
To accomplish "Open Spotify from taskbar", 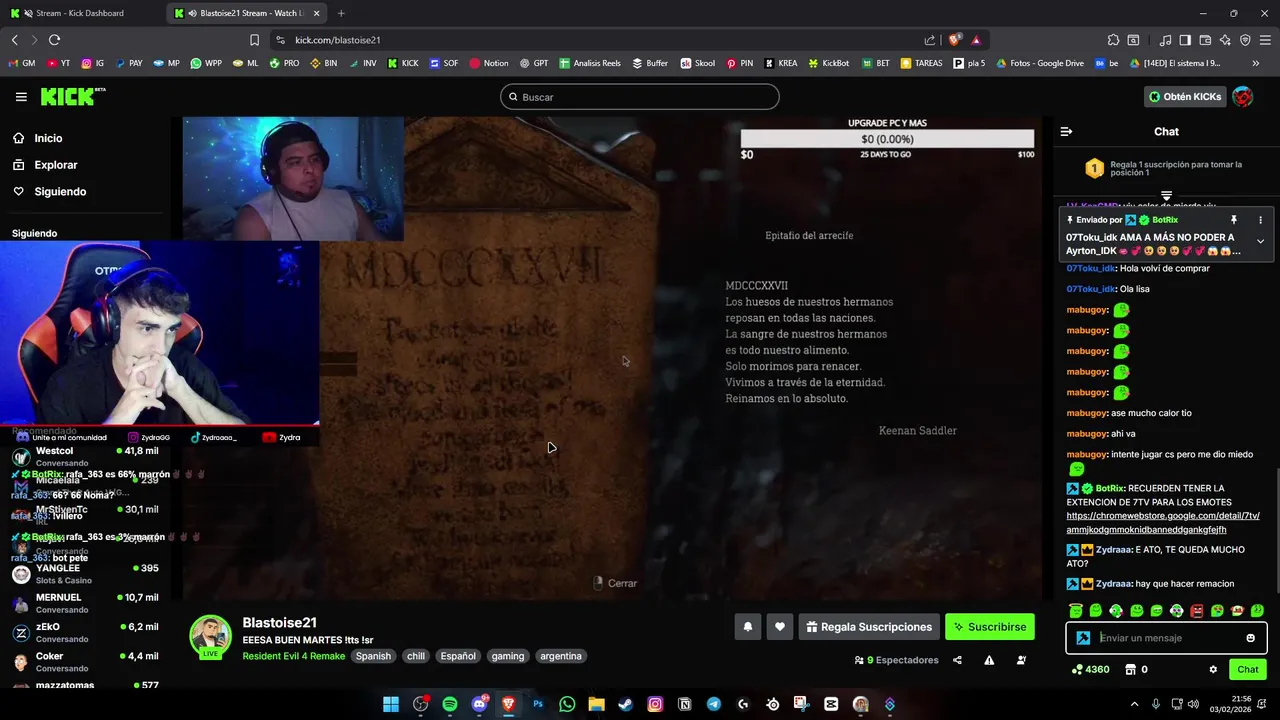I will (450, 704).
